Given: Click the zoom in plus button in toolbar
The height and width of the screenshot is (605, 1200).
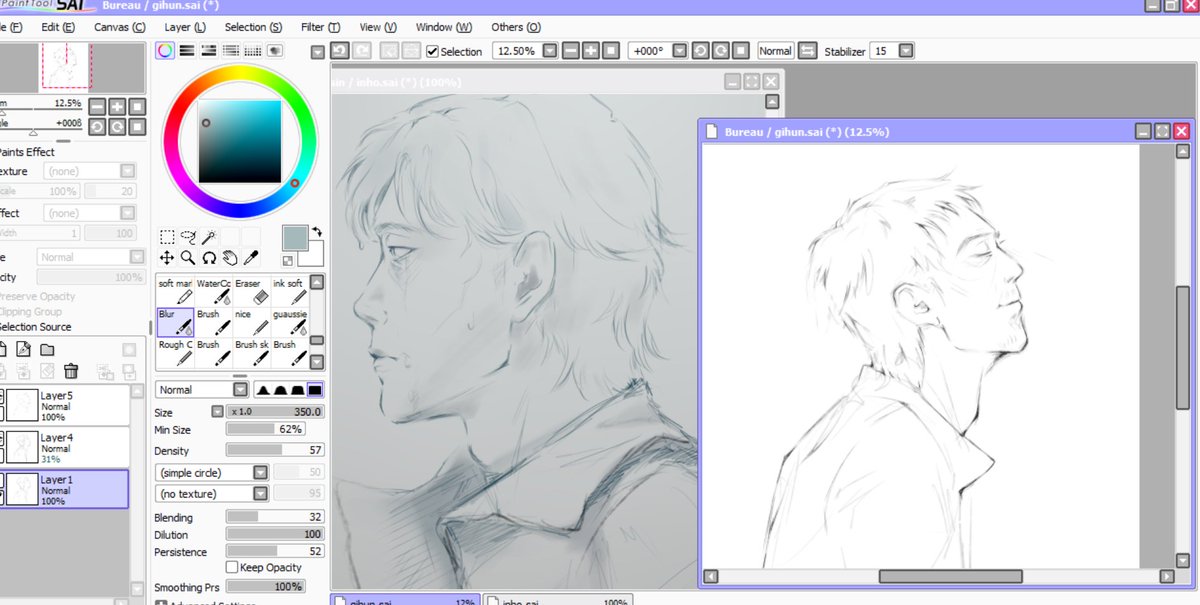Looking at the screenshot, I should 591,51.
